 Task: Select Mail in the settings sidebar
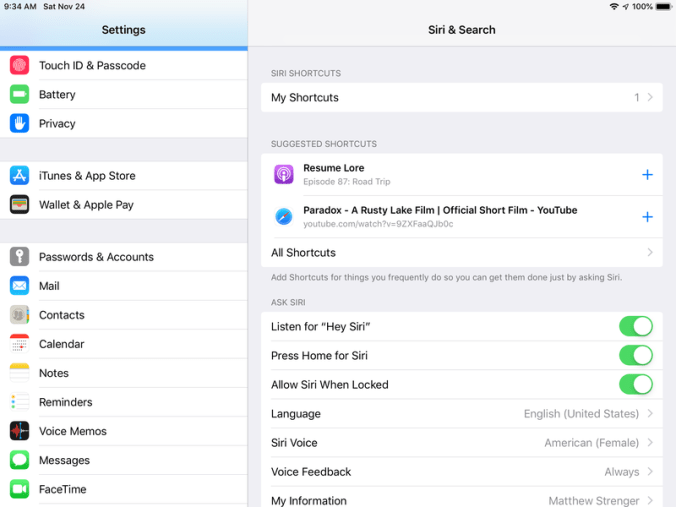point(49,285)
